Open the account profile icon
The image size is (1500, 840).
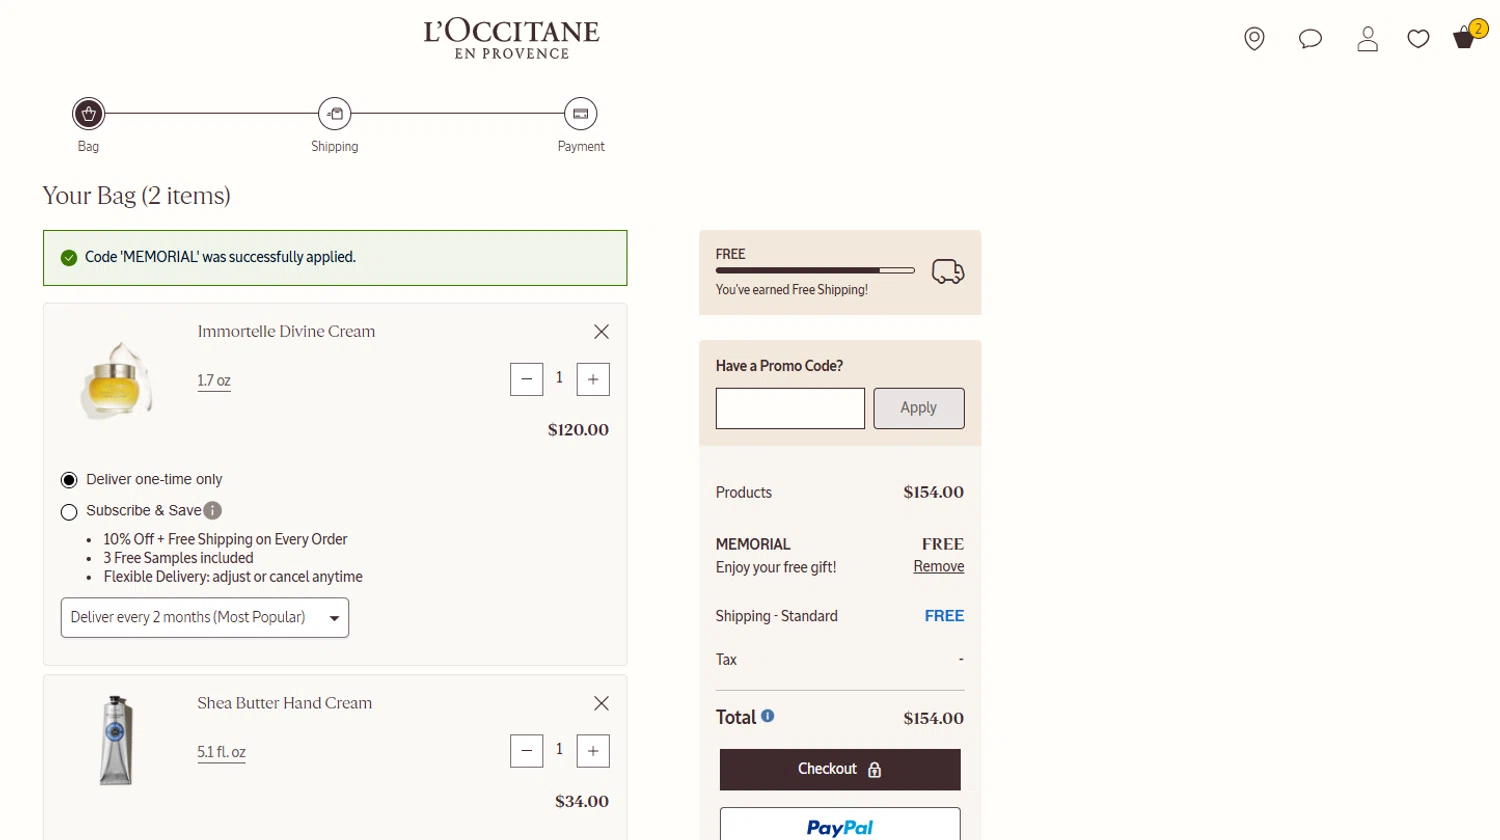(x=1367, y=39)
